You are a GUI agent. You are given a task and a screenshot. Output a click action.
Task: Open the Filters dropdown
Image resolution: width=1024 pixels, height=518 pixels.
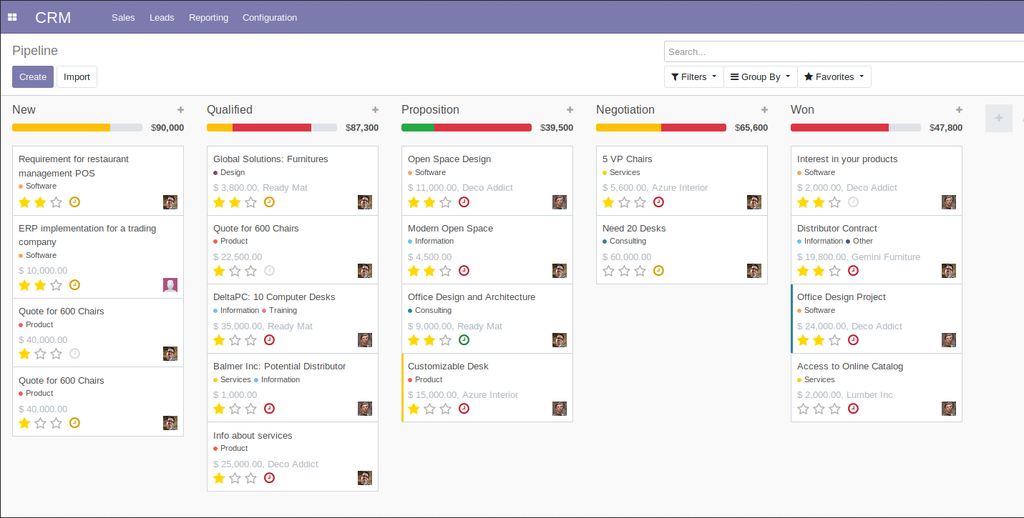[x=694, y=77]
